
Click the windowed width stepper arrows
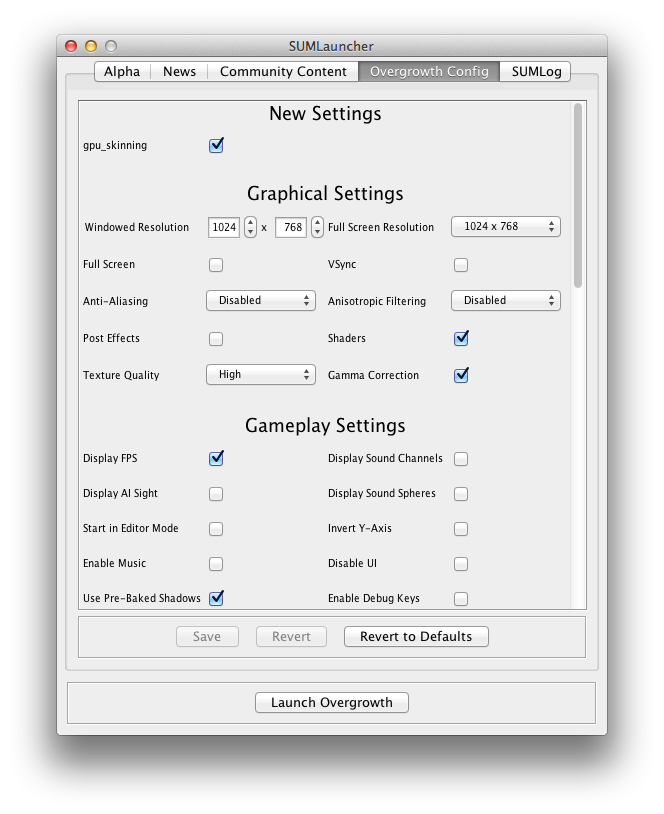point(250,227)
